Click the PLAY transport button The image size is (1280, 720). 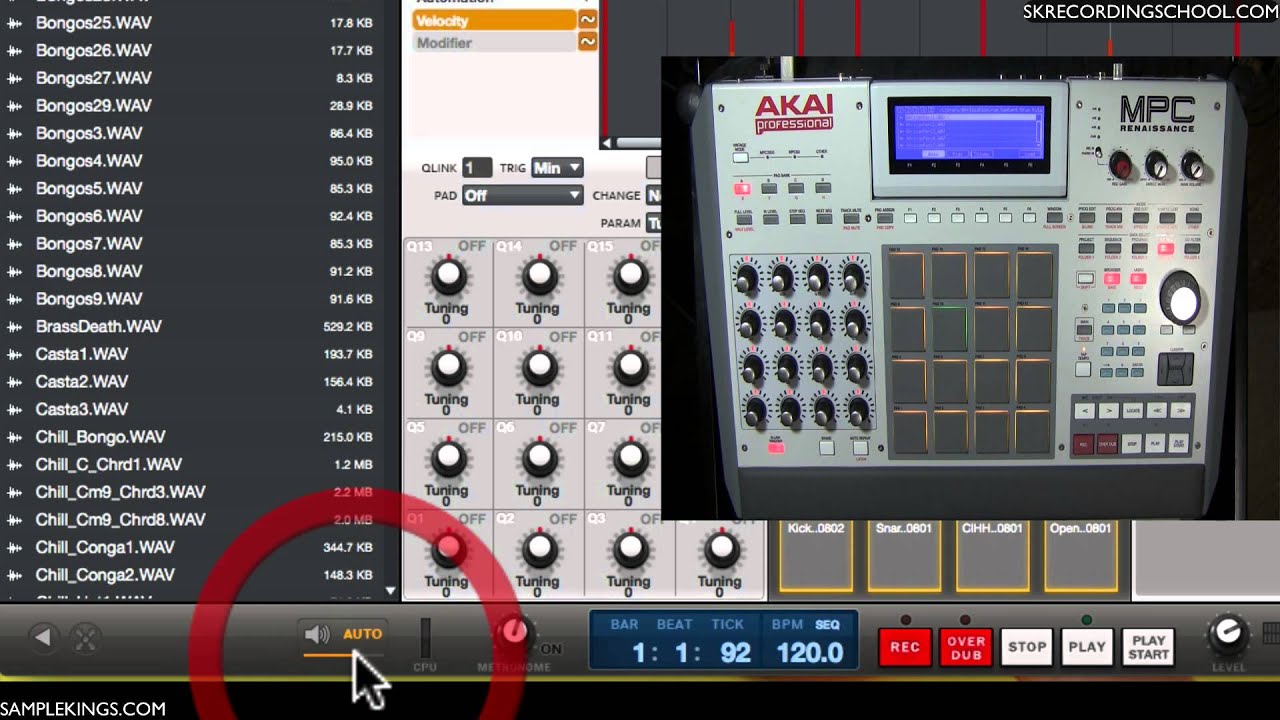pyautogui.click(x=1087, y=647)
